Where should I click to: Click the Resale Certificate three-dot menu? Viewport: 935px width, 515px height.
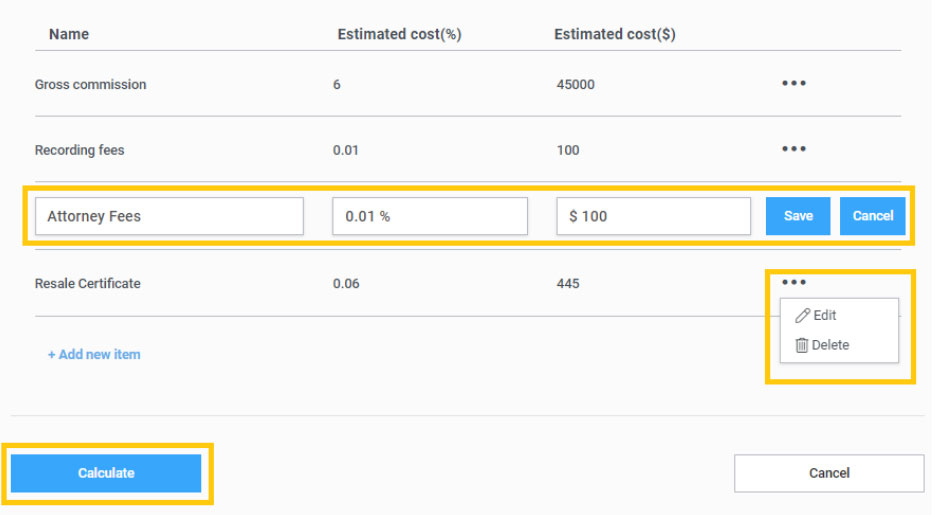pos(793,283)
